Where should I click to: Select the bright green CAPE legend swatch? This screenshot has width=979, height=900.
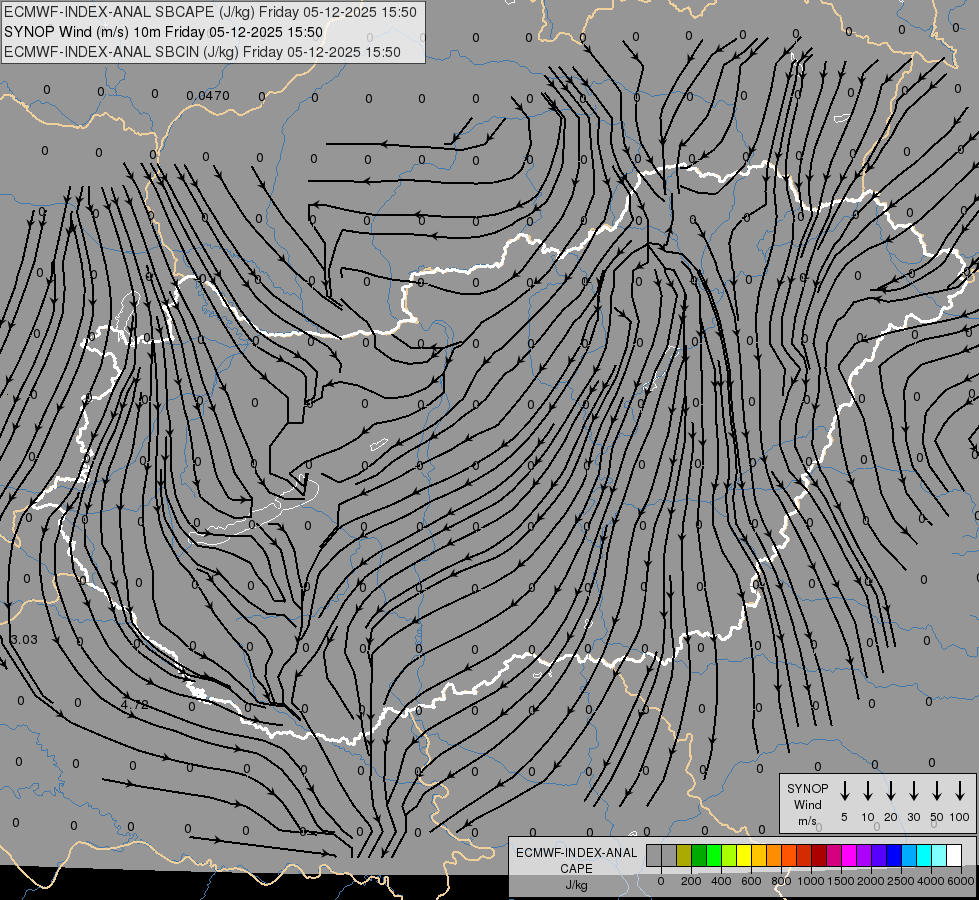coord(714,855)
